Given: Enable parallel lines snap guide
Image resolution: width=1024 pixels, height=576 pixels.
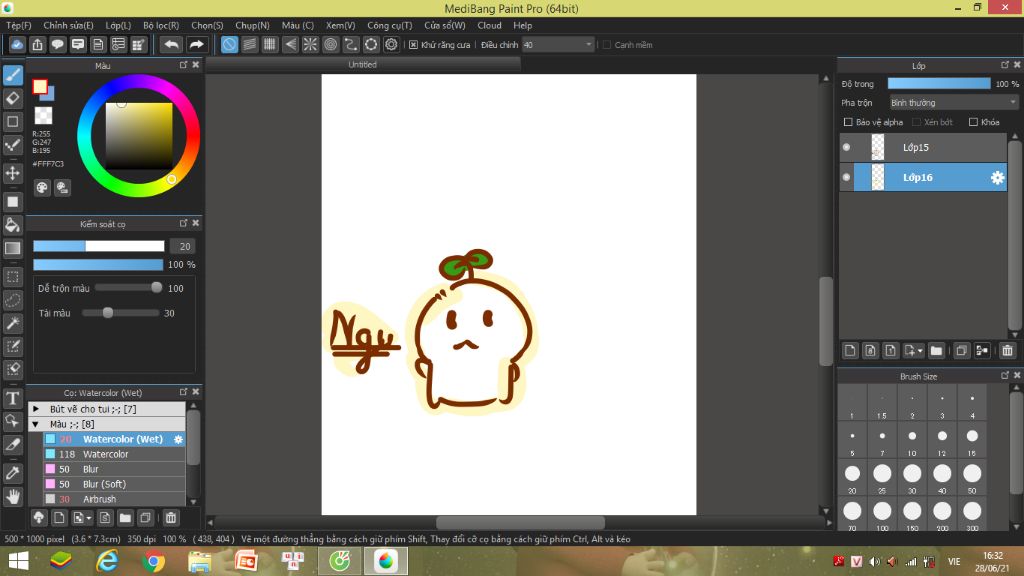Looking at the screenshot, I should [249, 44].
